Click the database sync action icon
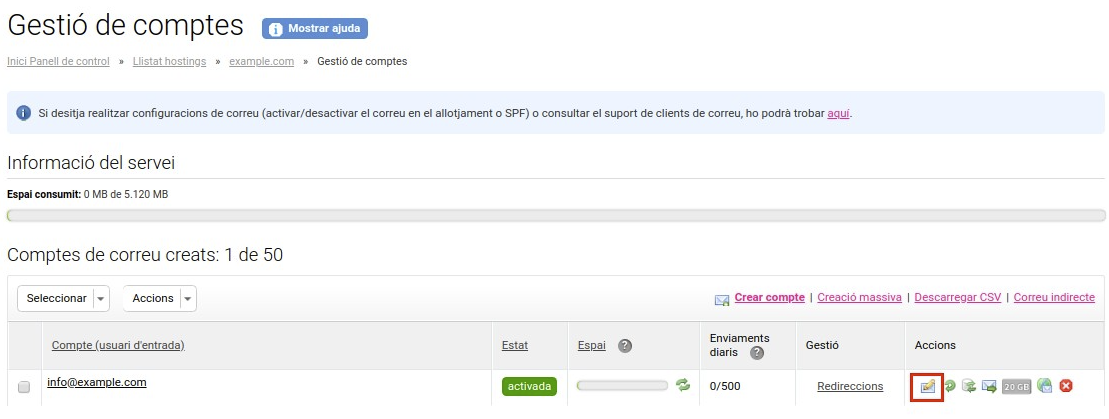1109x419 pixels. (969, 386)
